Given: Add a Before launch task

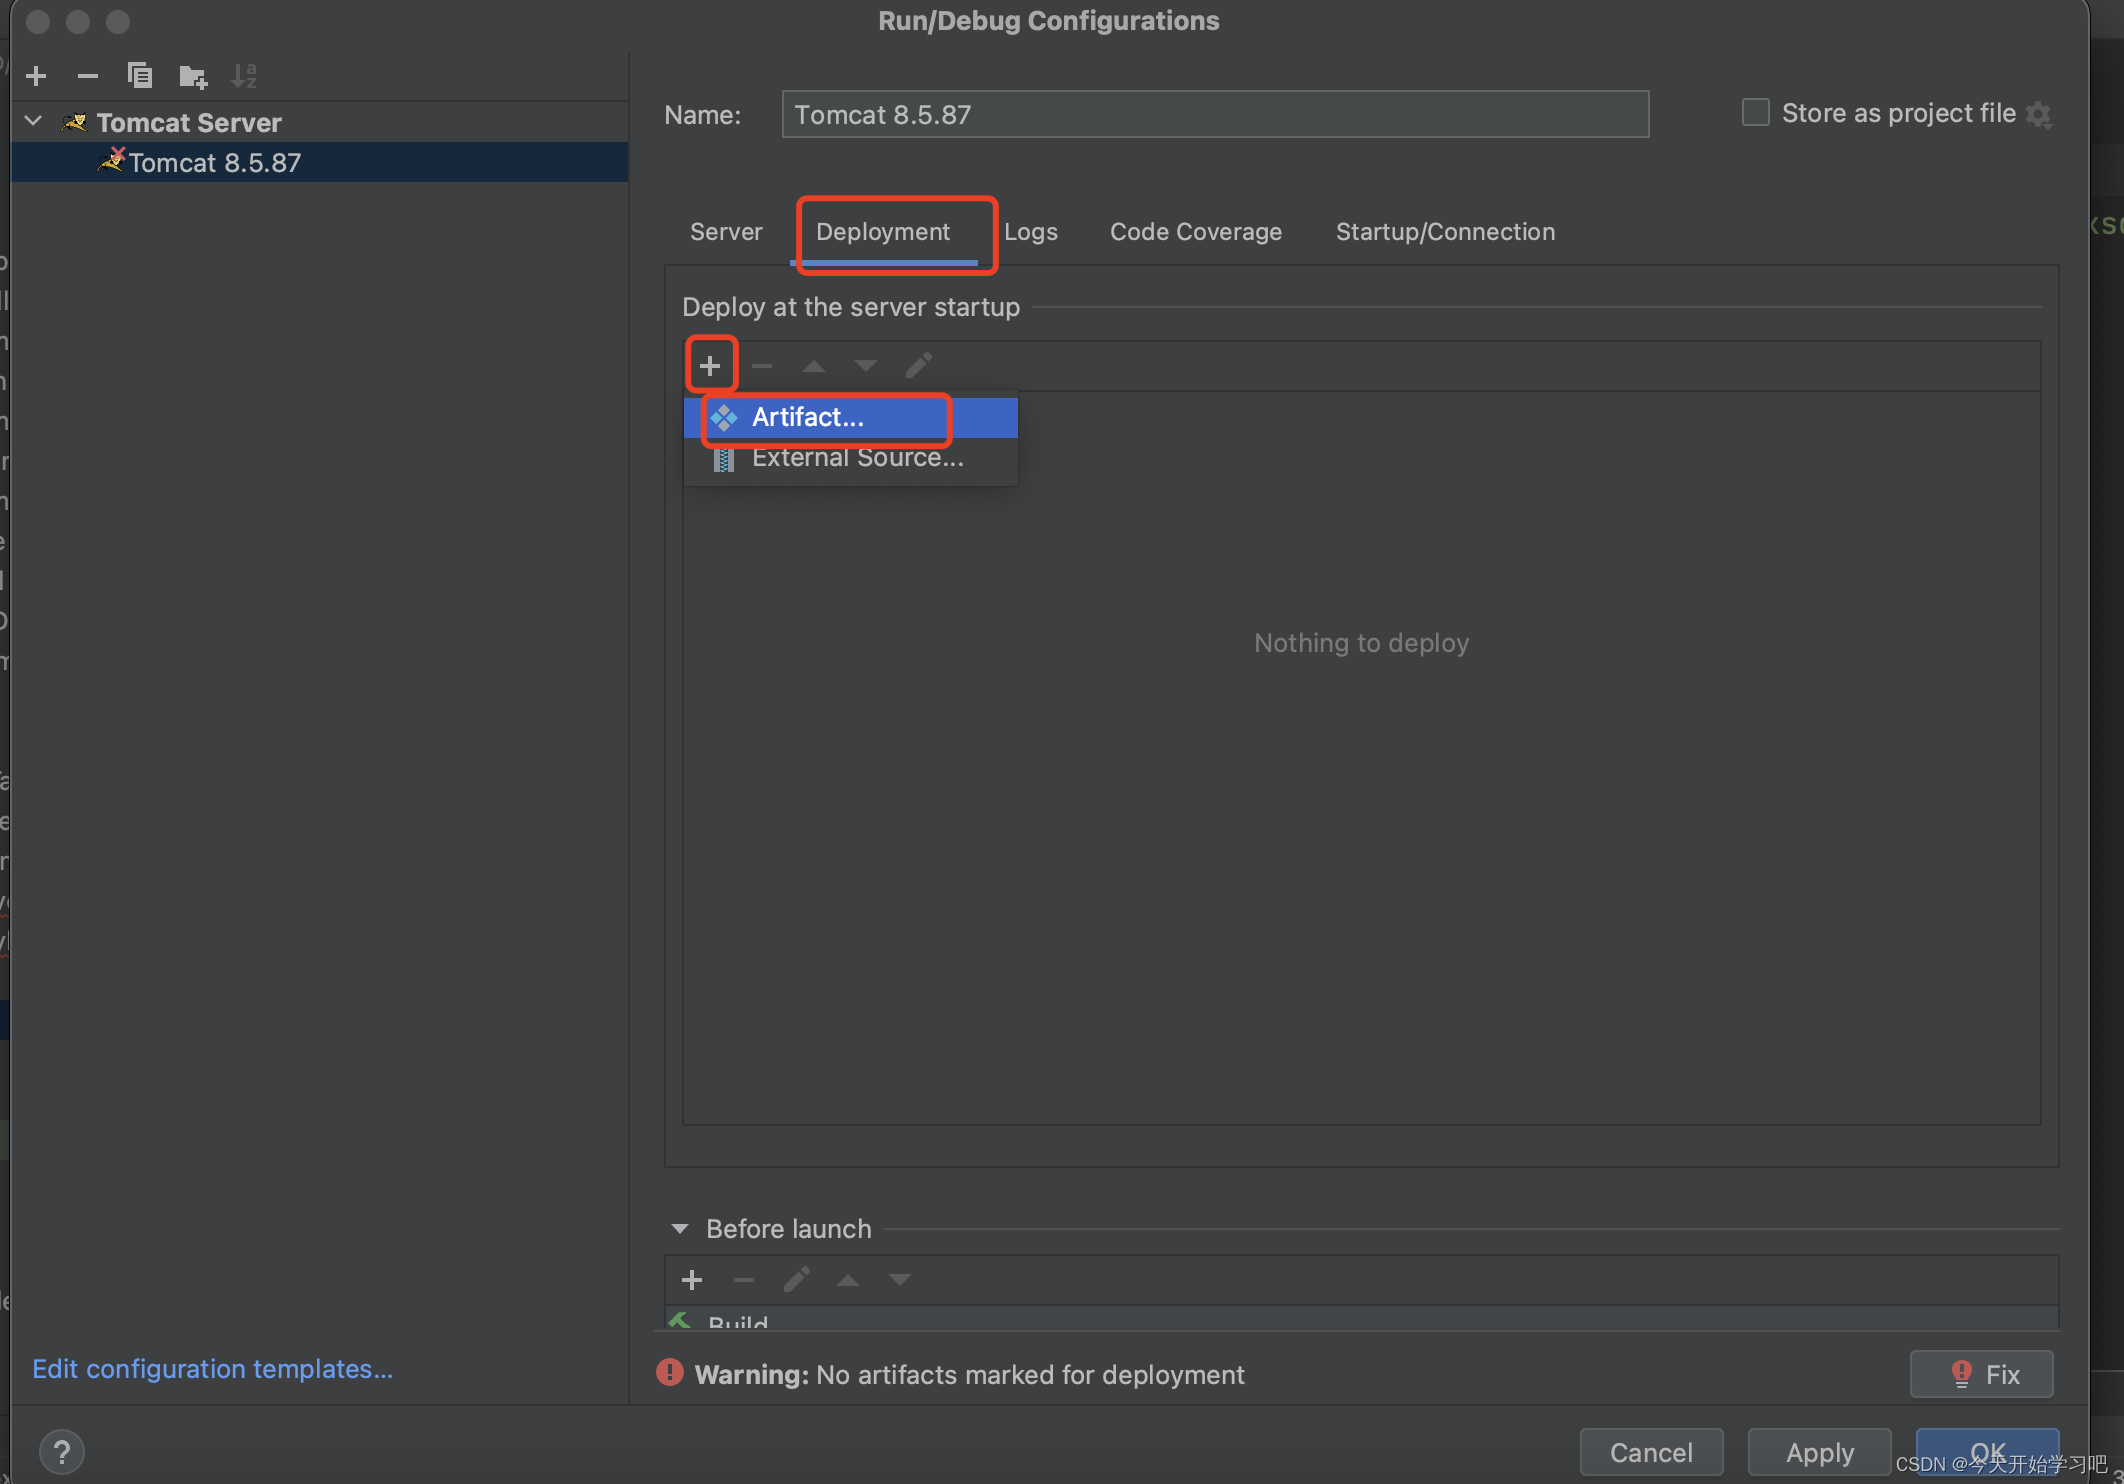Looking at the screenshot, I should (x=692, y=1280).
